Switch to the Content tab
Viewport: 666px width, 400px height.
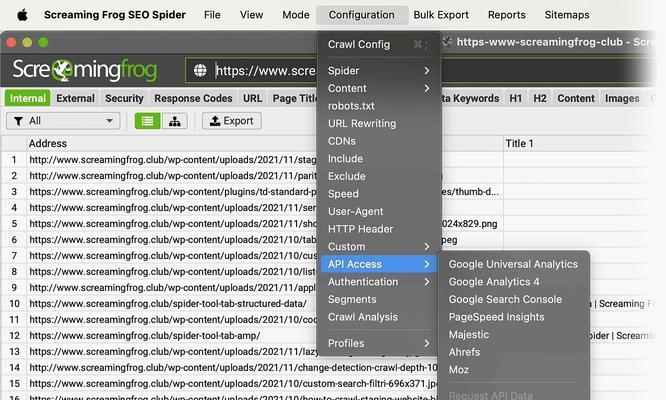pyautogui.click(x=576, y=98)
